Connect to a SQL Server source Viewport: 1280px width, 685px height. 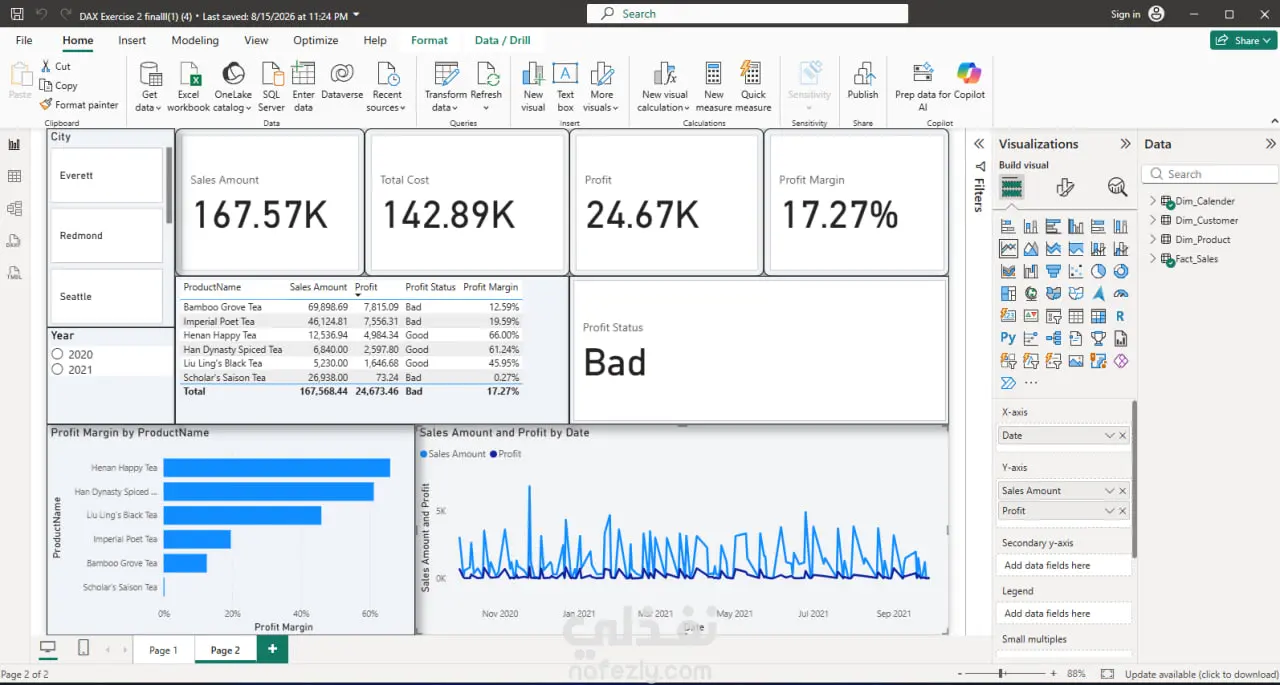(271, 86)
